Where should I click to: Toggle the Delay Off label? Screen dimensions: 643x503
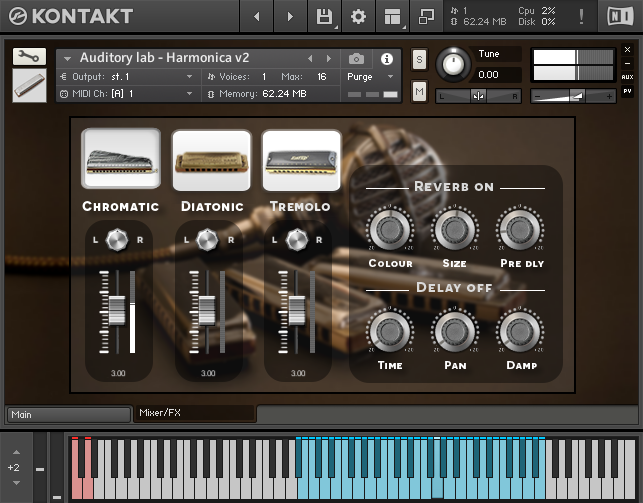454,288
